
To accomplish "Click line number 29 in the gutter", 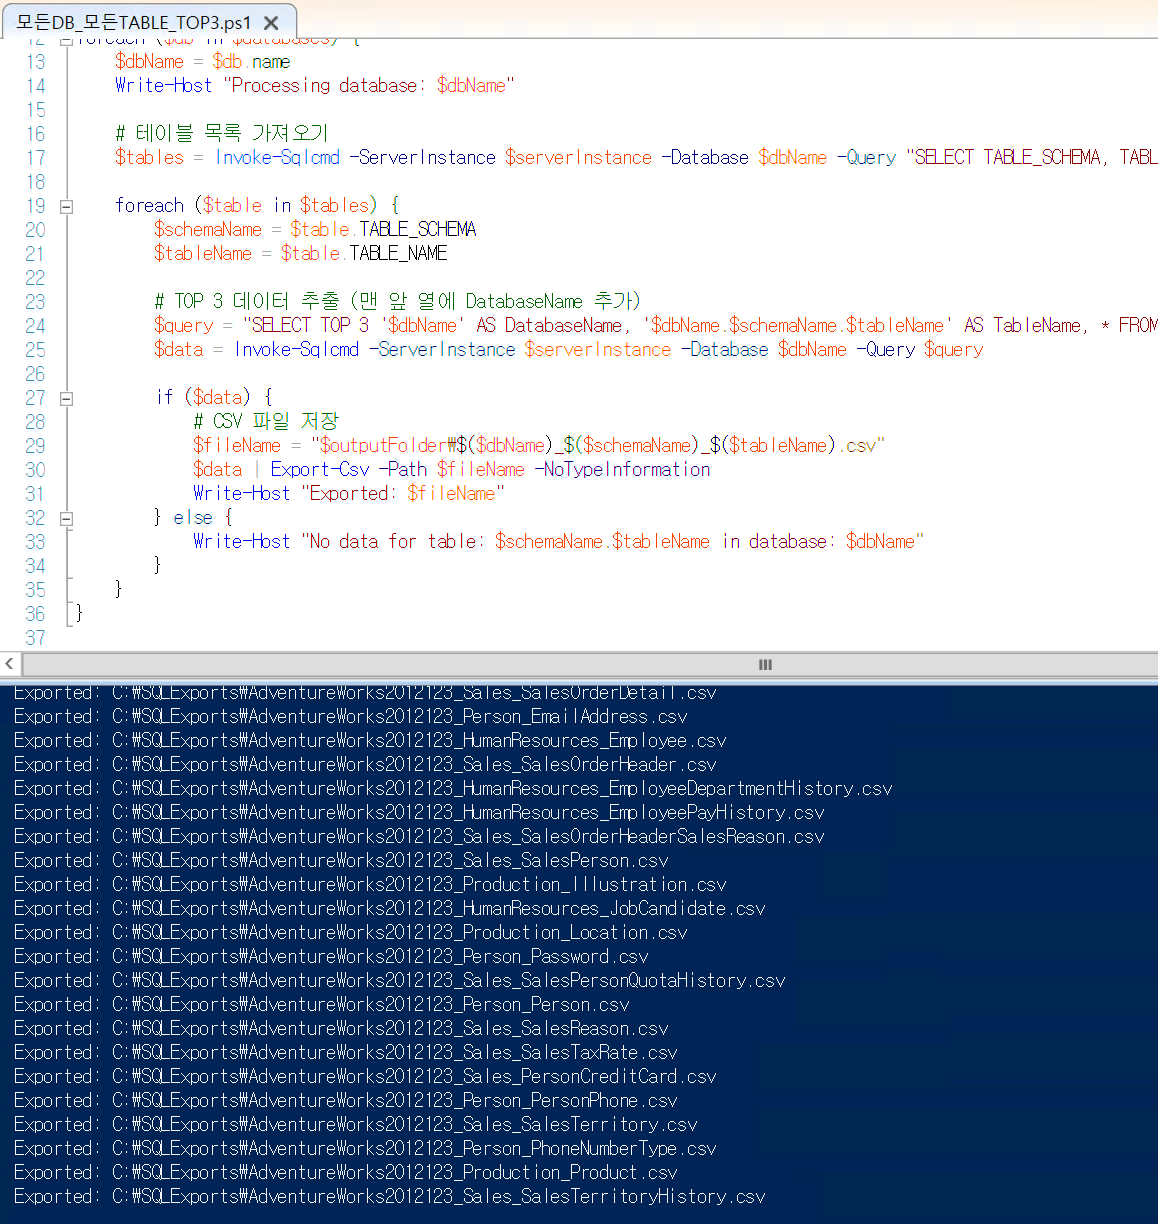I will pos(35,445).
